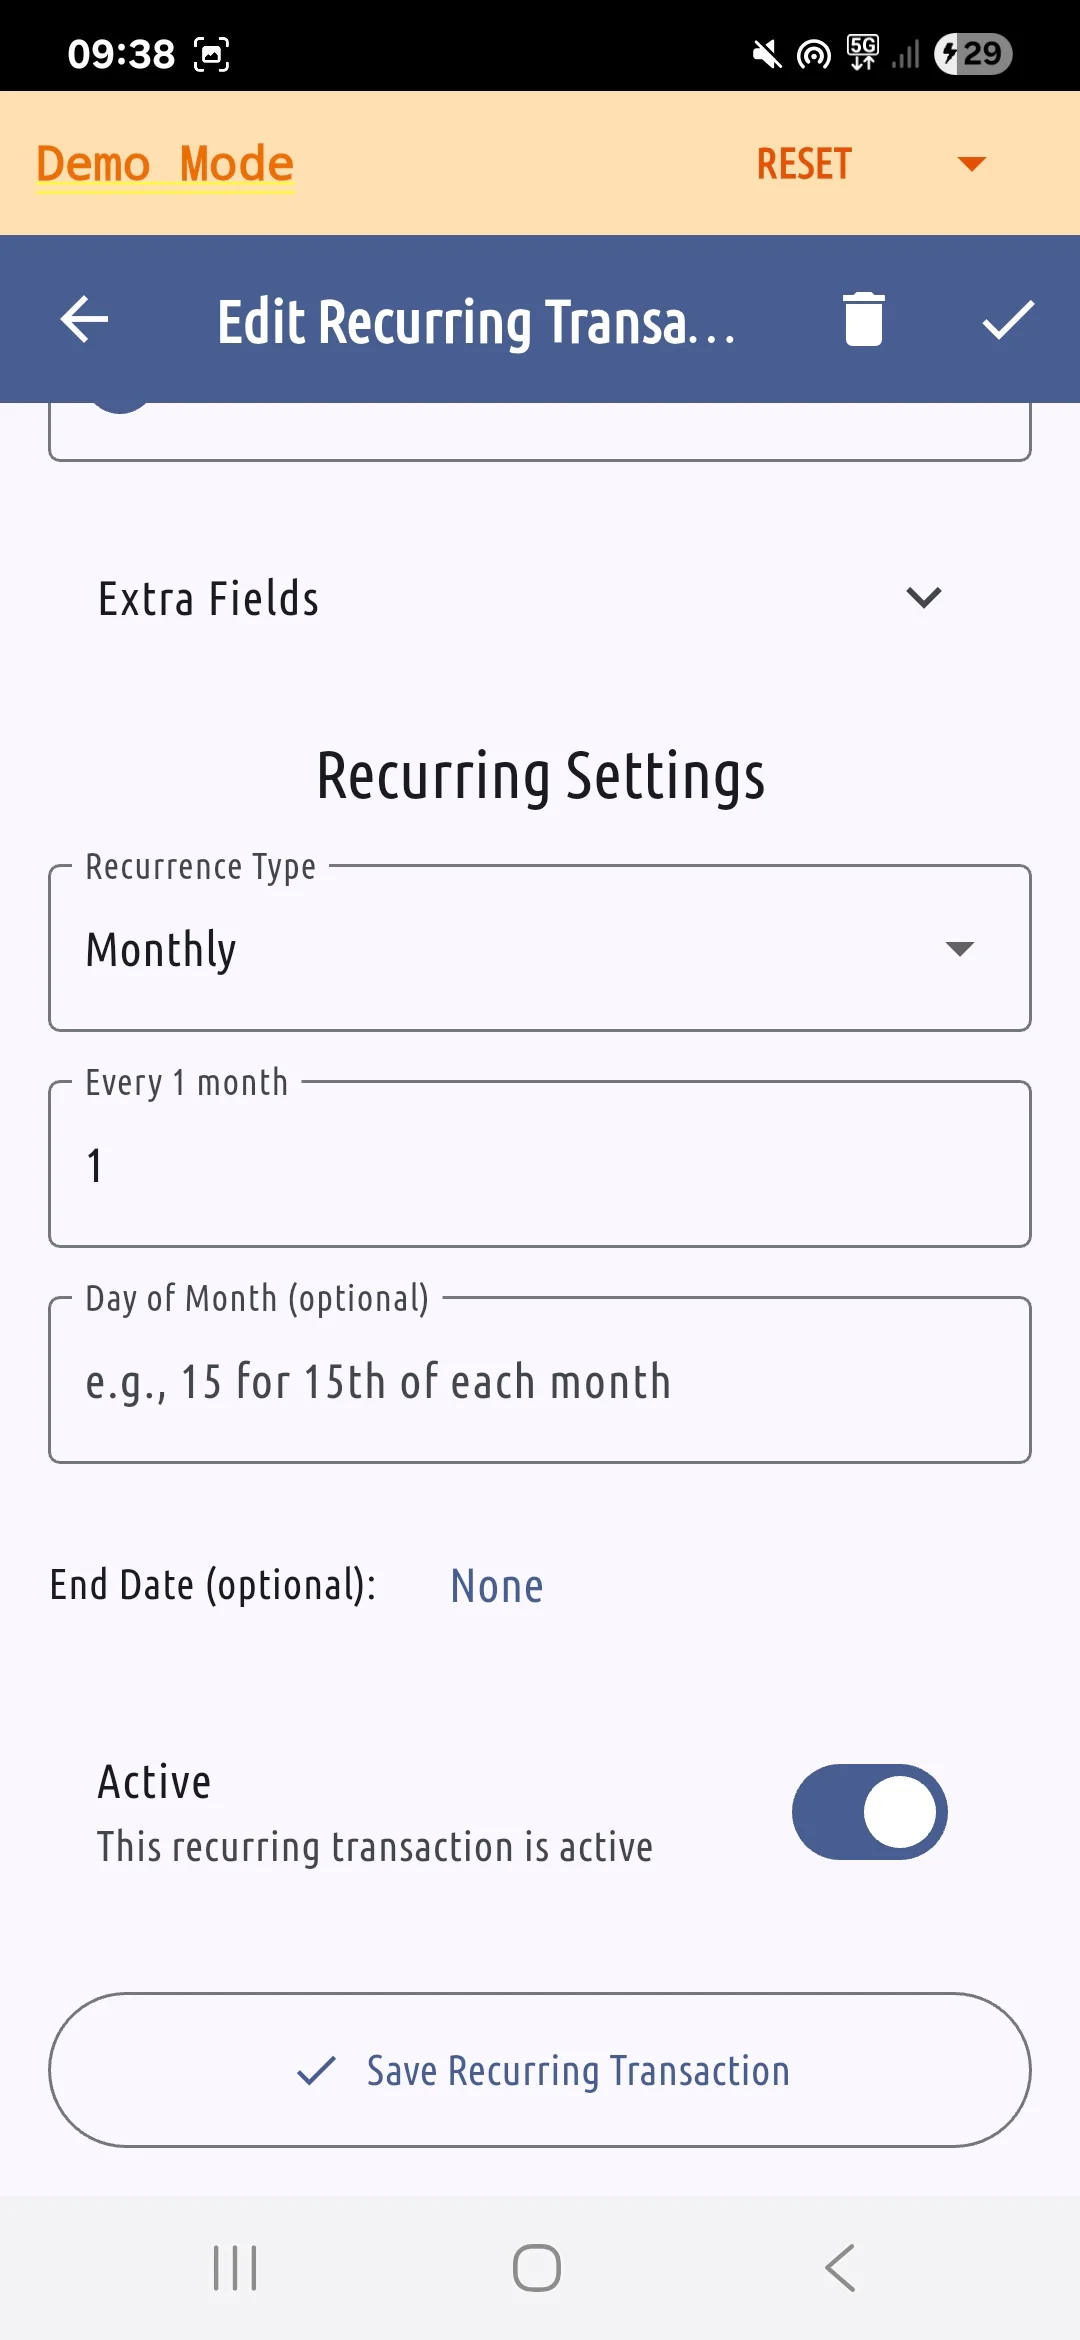This screenshot has height=2340, width=1080.
Task: Tap the Android recent apps icon
Action: click(235, 2268)
